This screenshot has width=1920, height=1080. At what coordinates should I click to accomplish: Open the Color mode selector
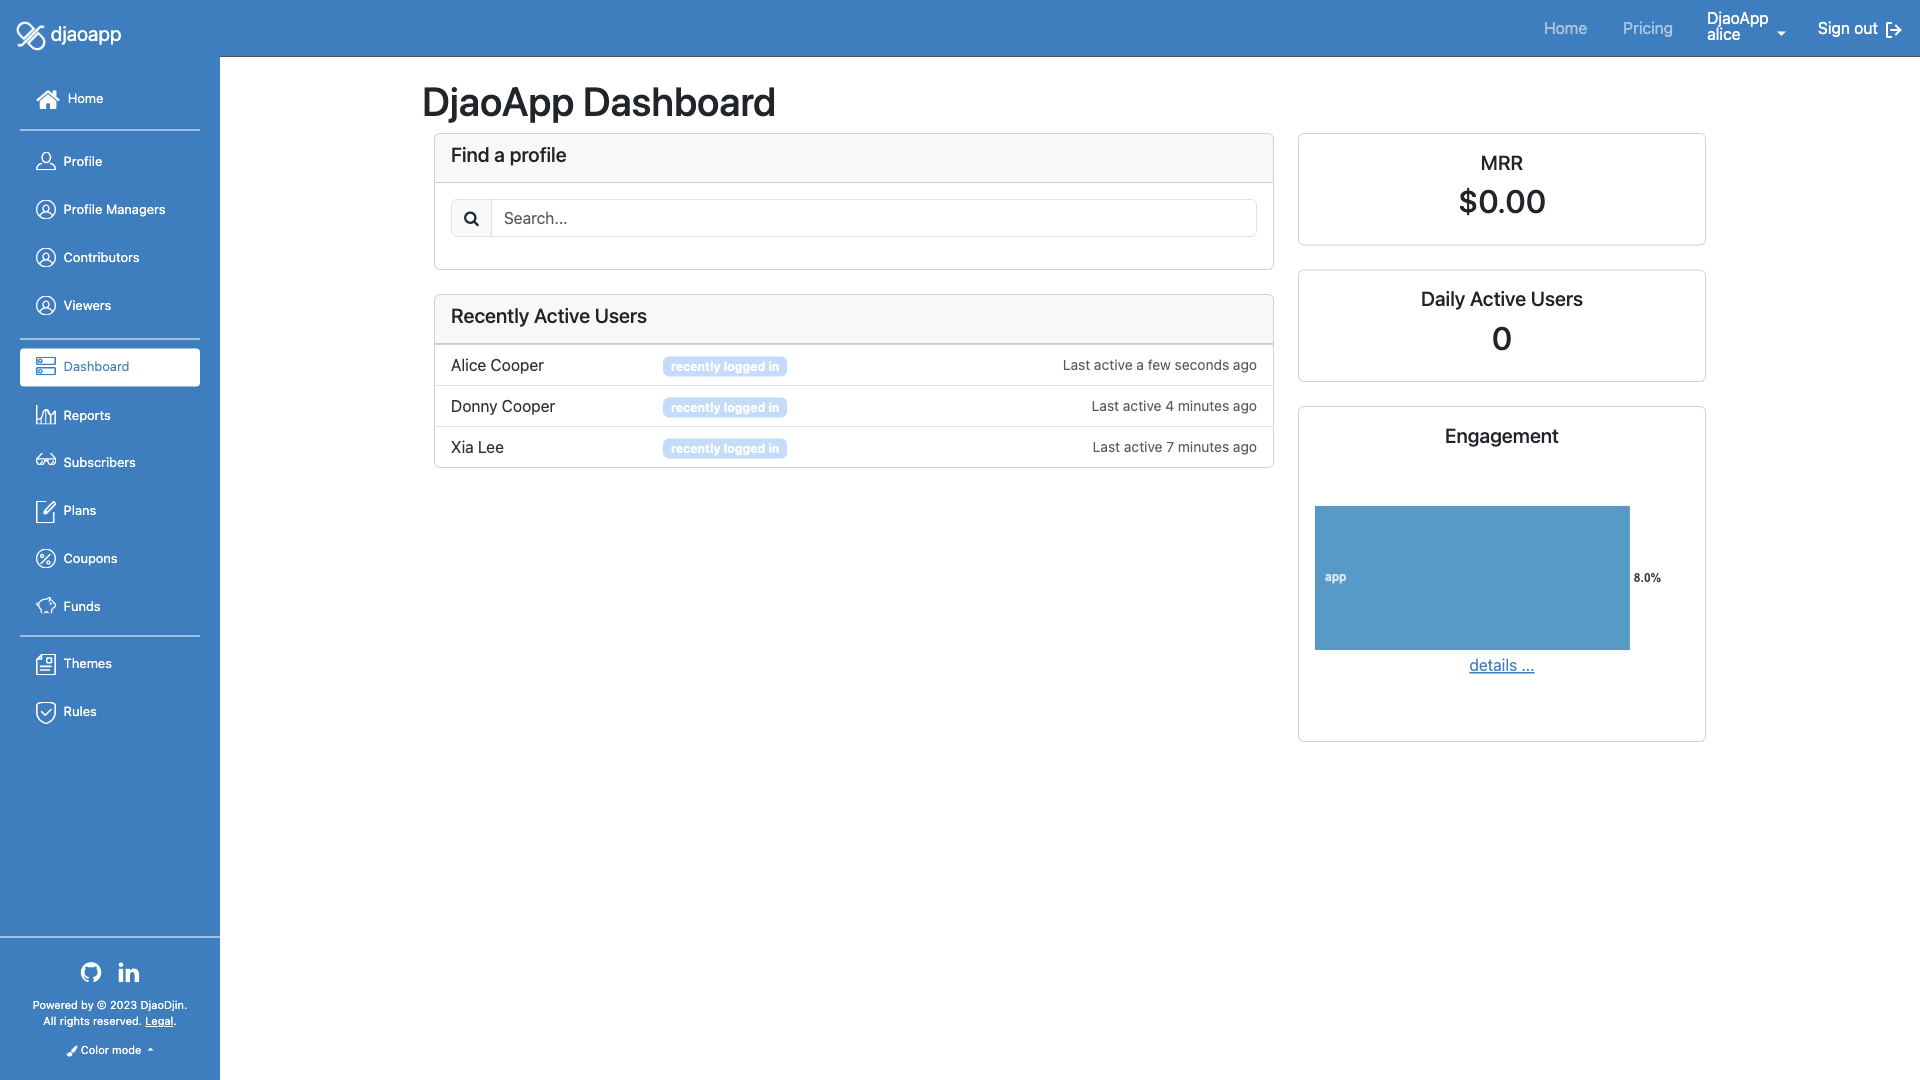click(x=110, y=1051)
